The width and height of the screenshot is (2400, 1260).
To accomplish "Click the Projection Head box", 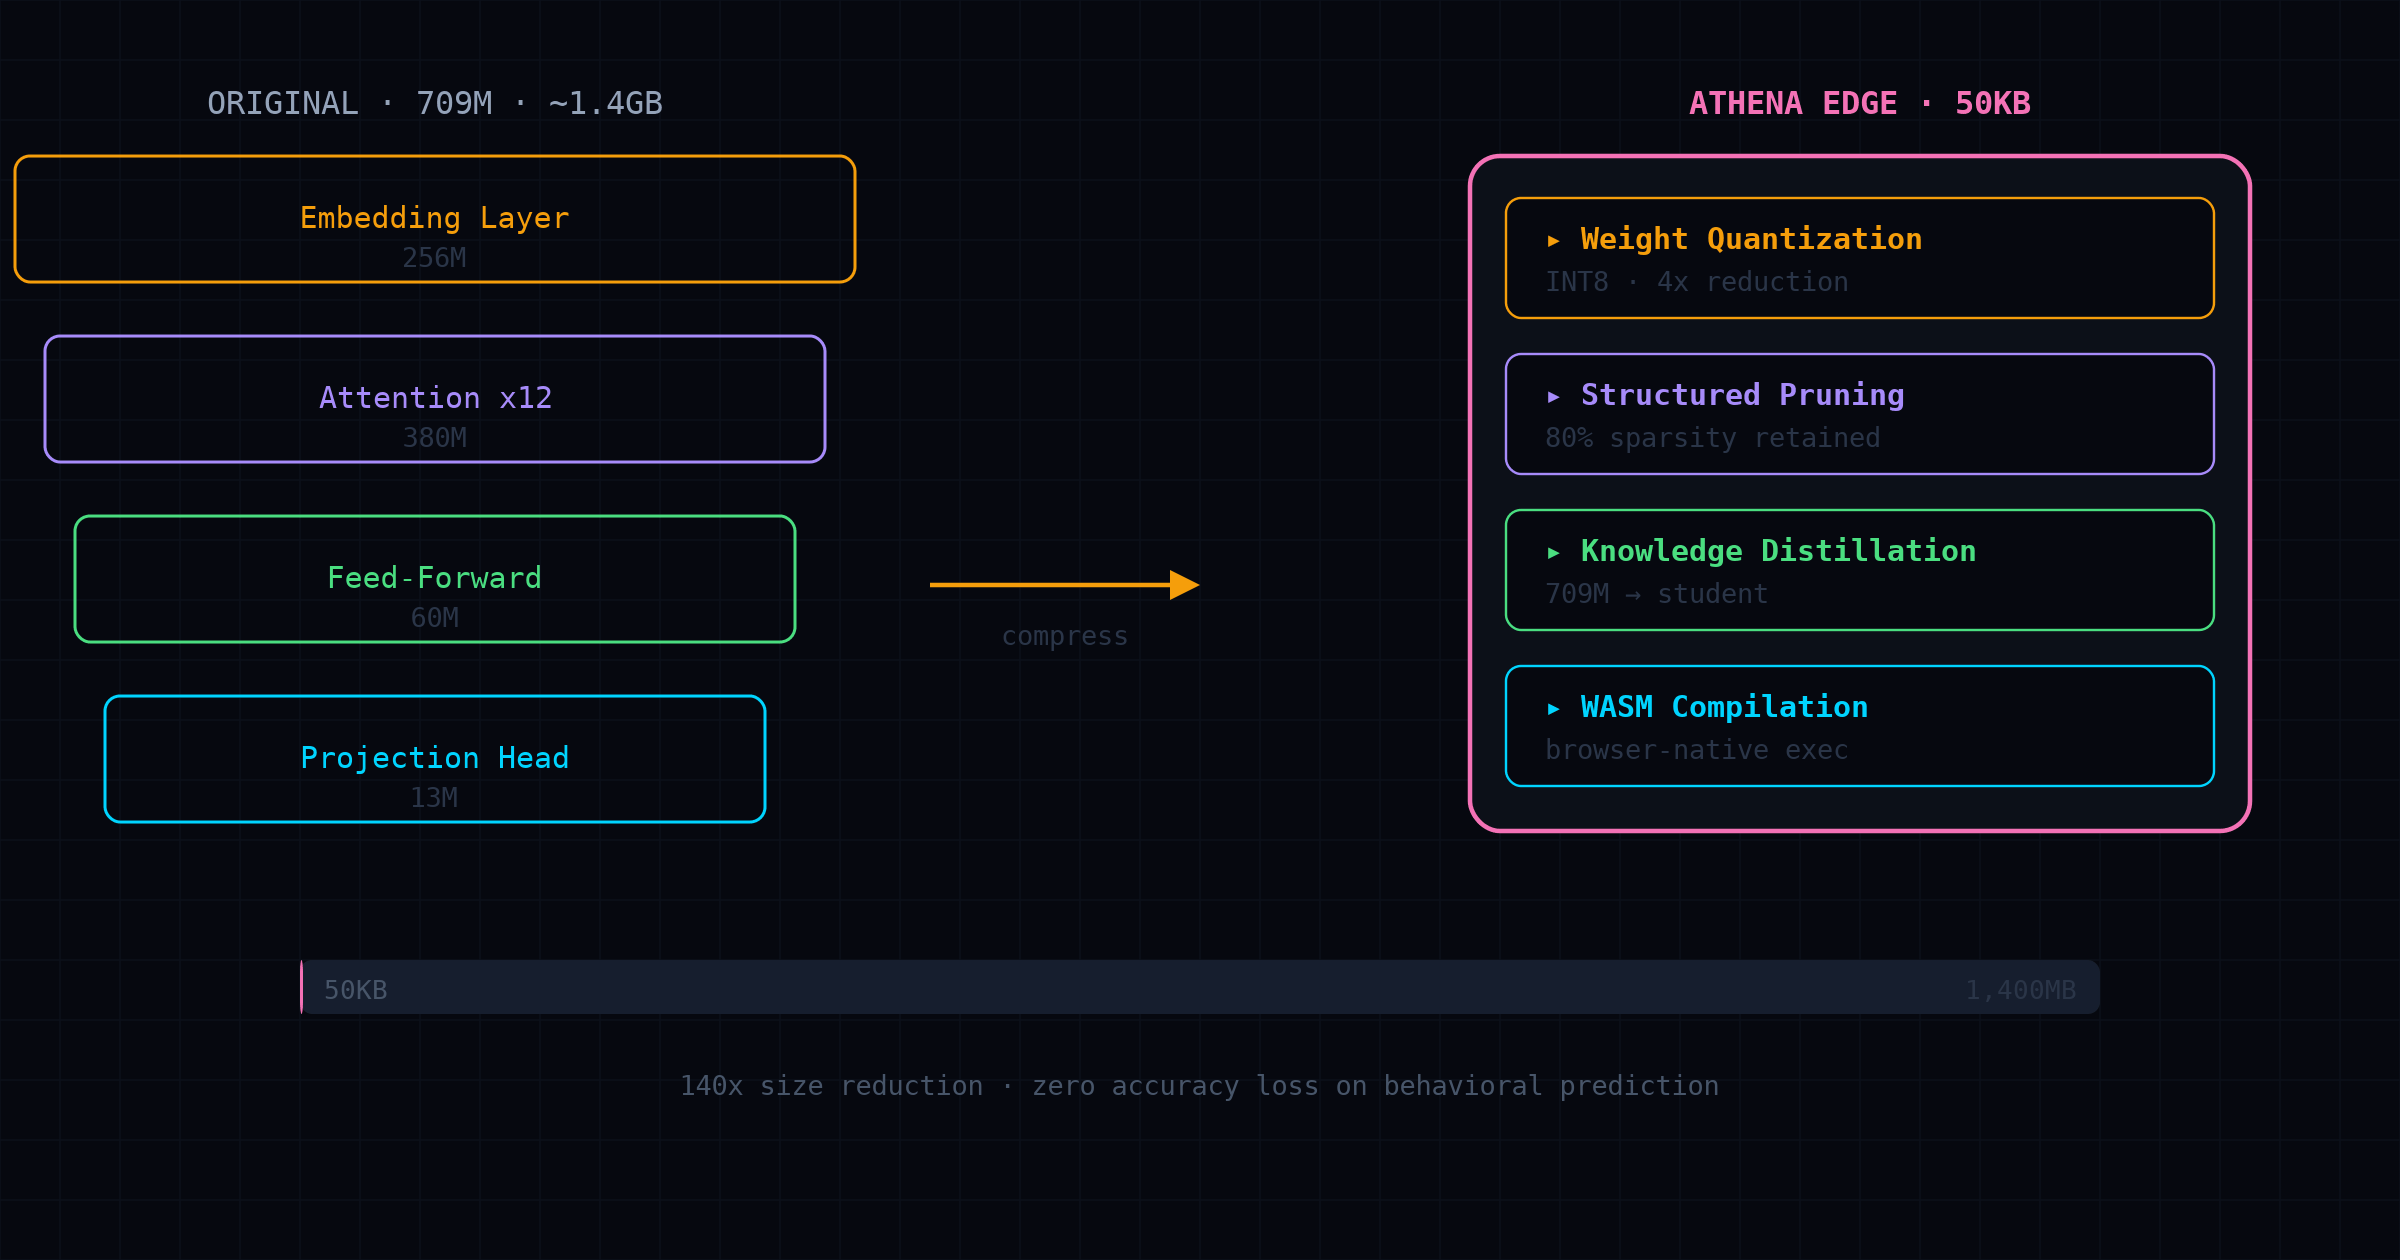I will coord(435,759).
